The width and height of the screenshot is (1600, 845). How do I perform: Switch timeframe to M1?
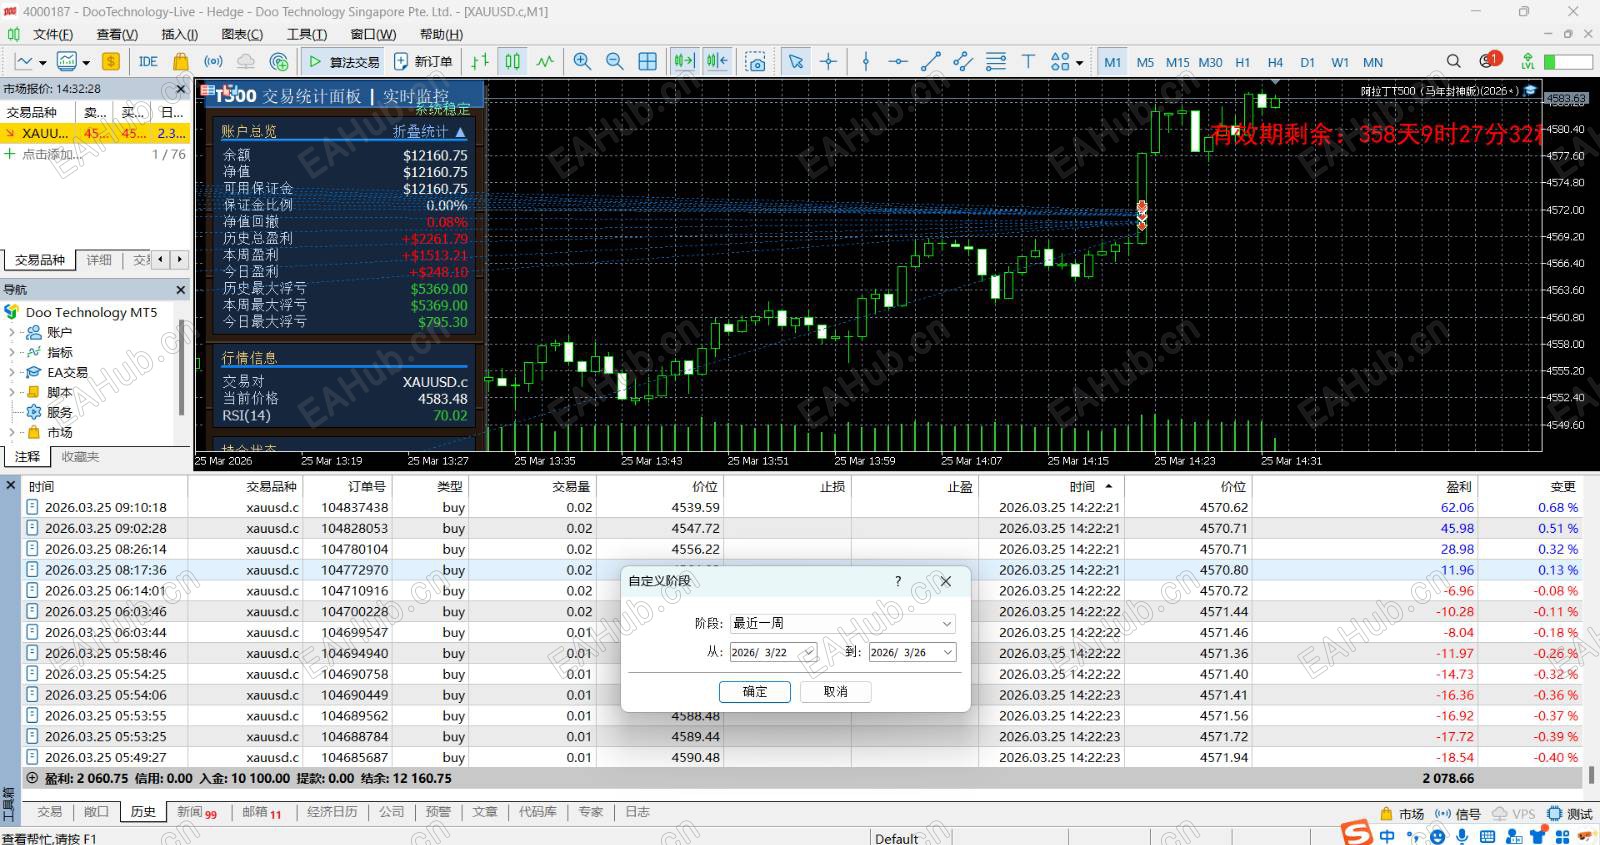coord(1112,62)
